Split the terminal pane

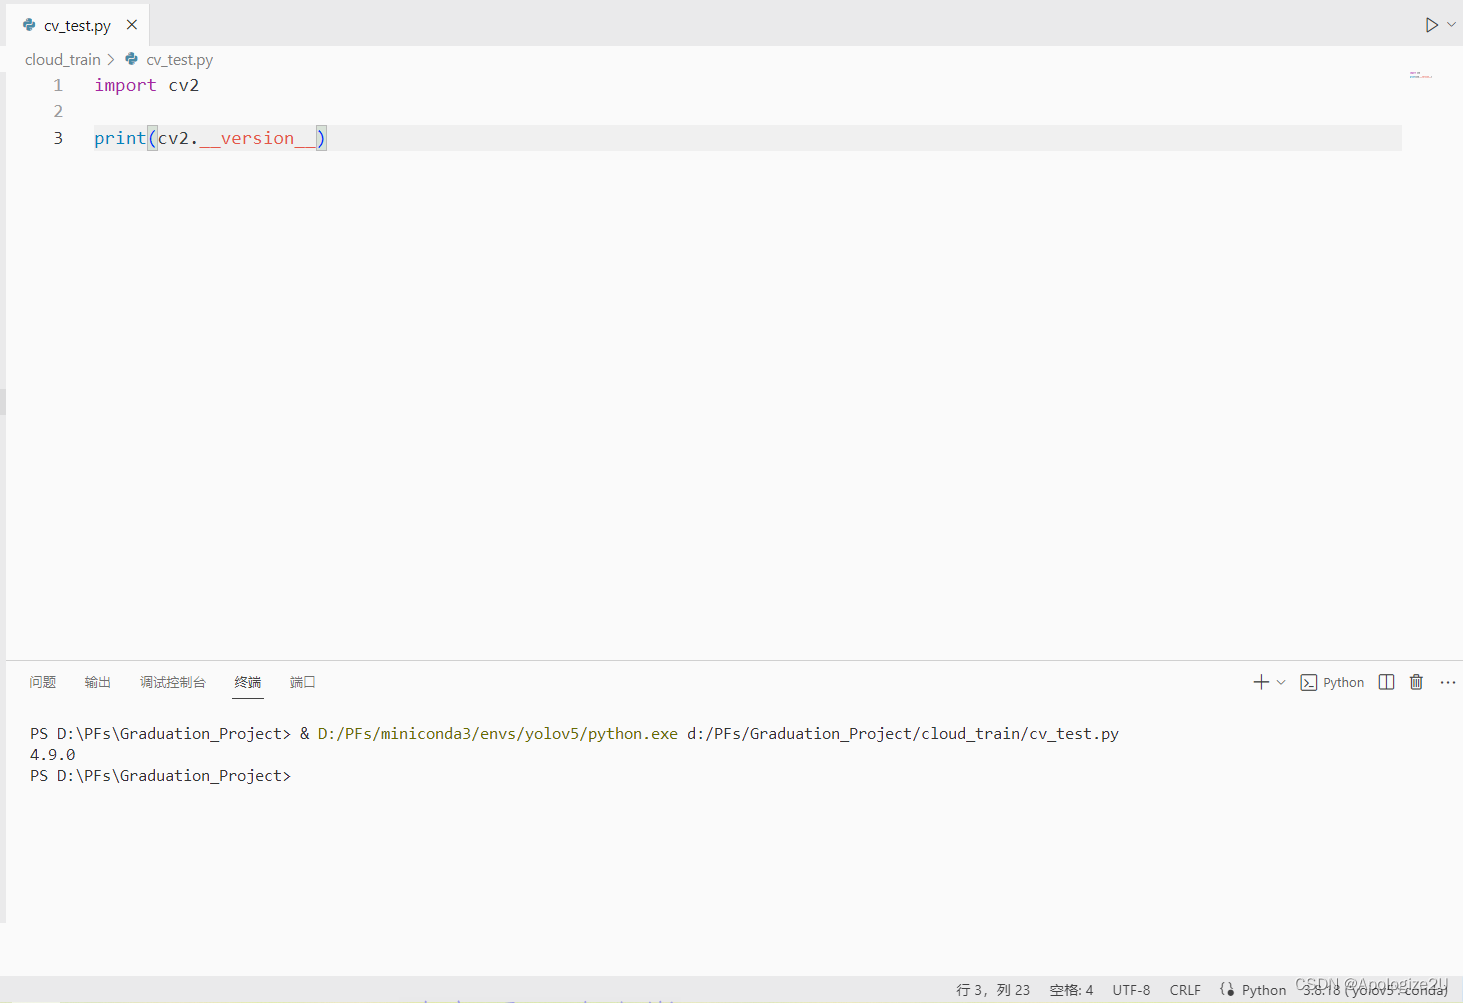click(x=1386, y=682)
